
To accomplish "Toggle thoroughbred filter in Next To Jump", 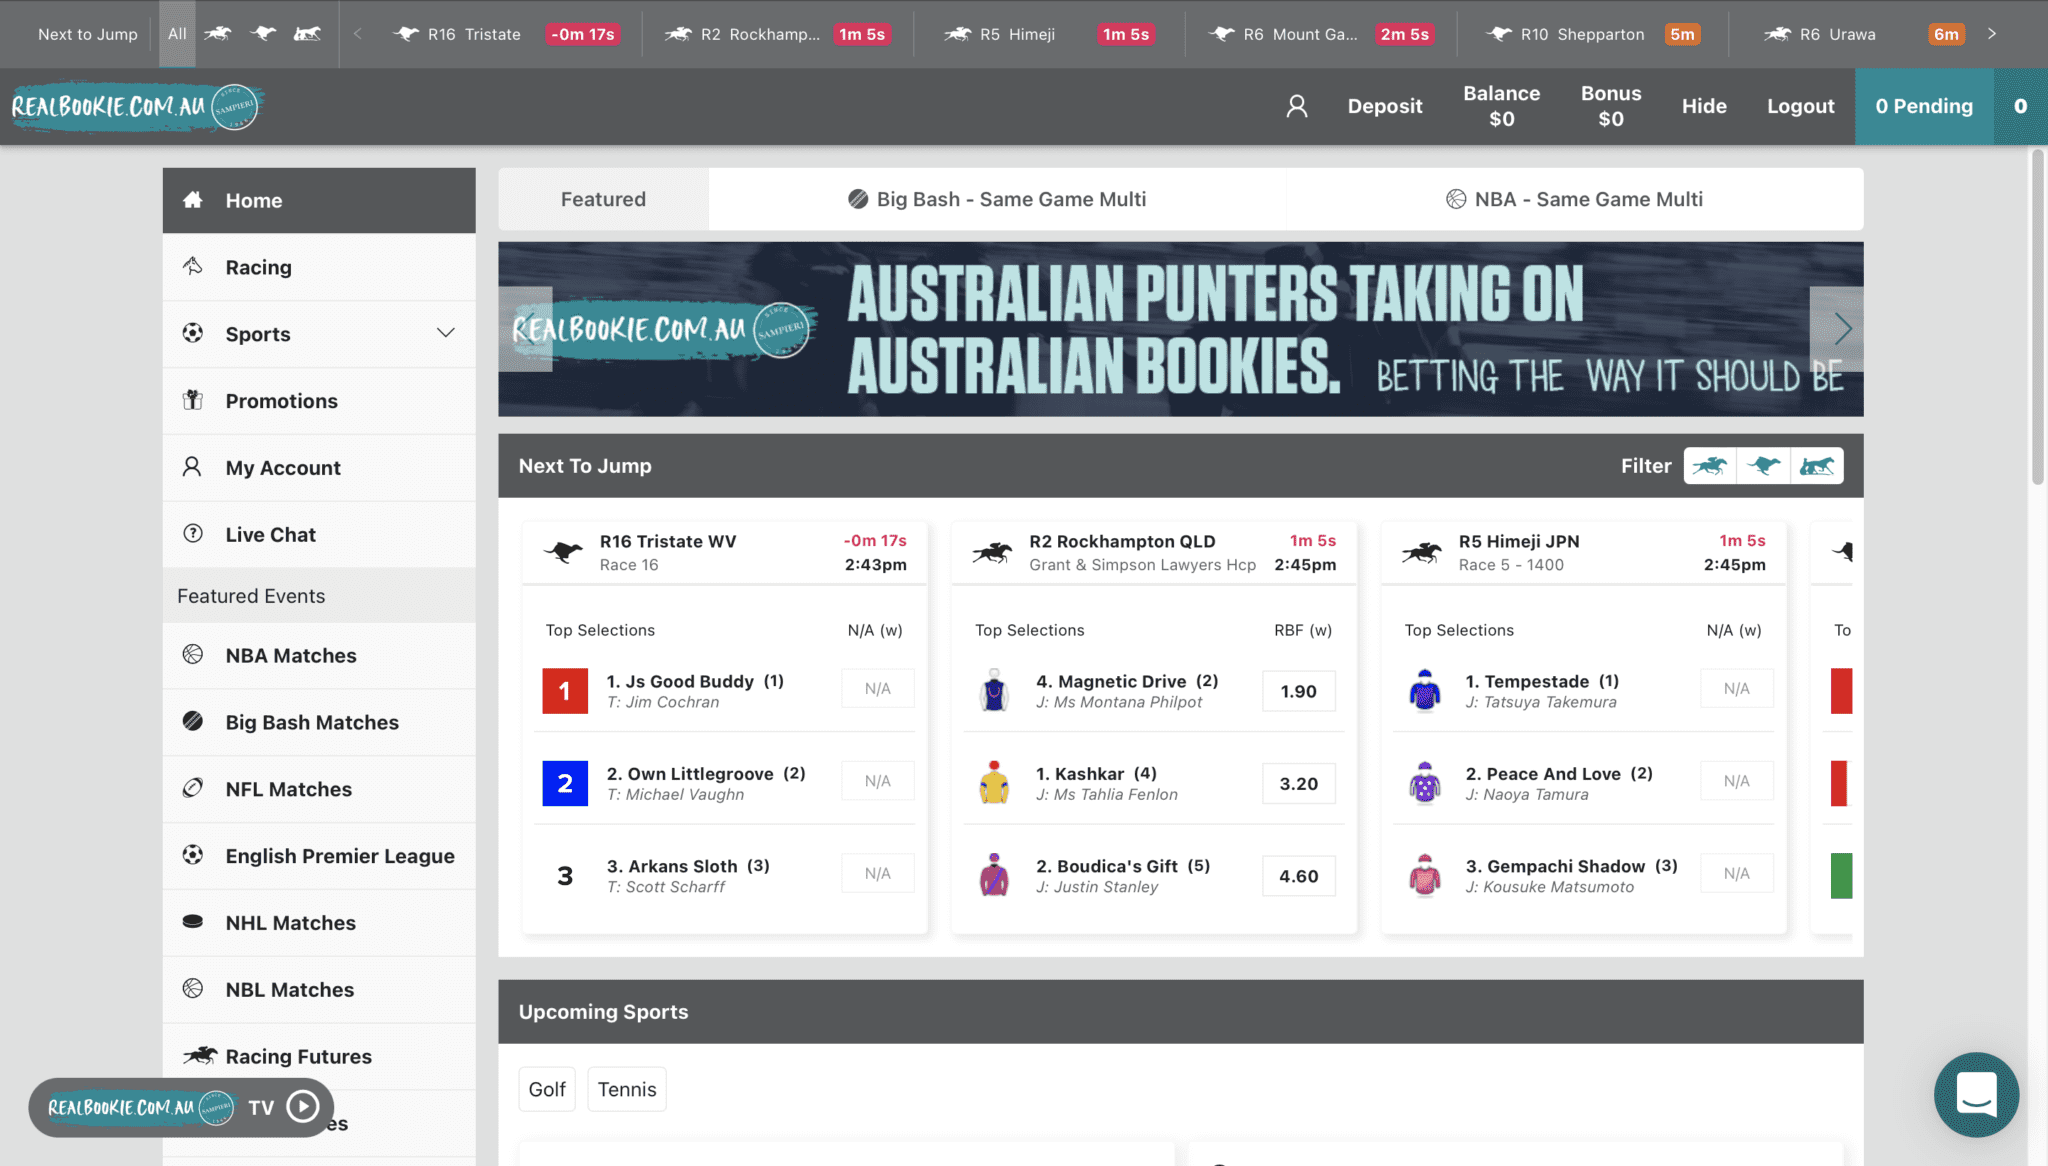I will (x=1710, y=466).
